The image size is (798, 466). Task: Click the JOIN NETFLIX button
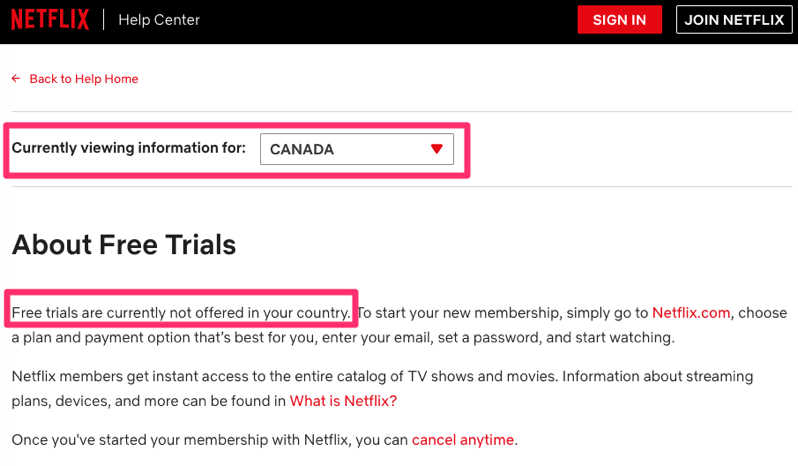tap(734, 20)
